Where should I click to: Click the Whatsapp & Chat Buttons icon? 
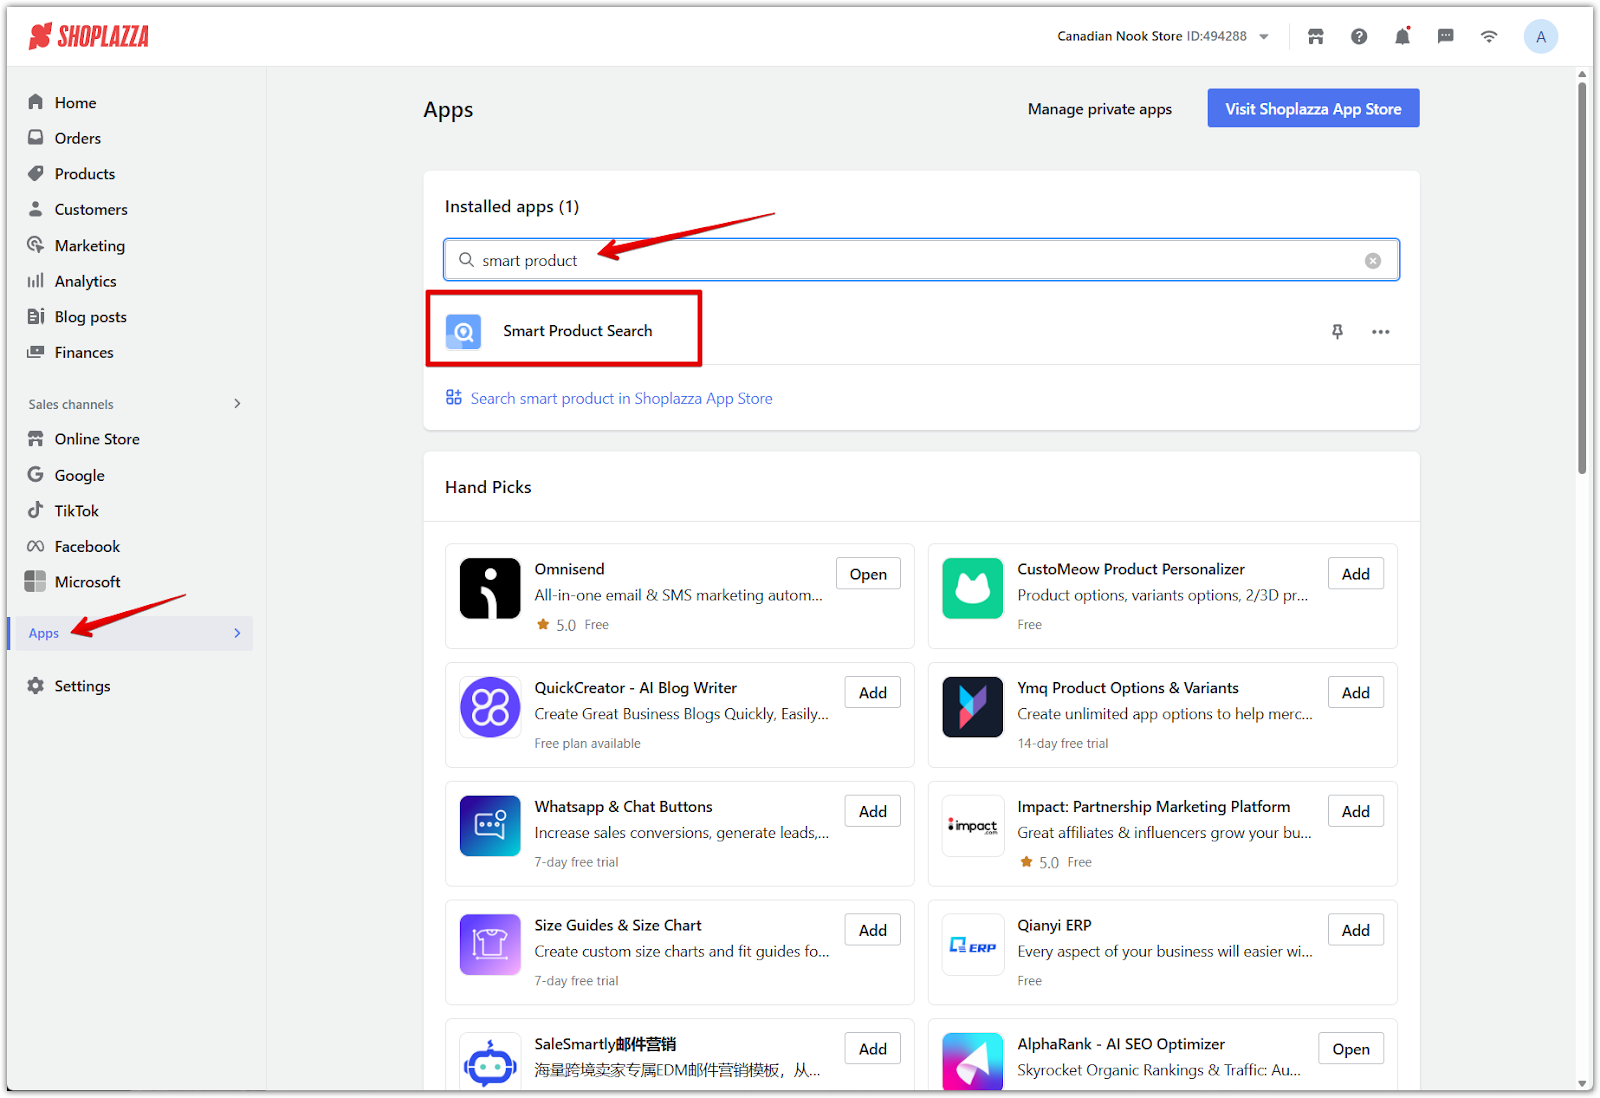(490, 826)
